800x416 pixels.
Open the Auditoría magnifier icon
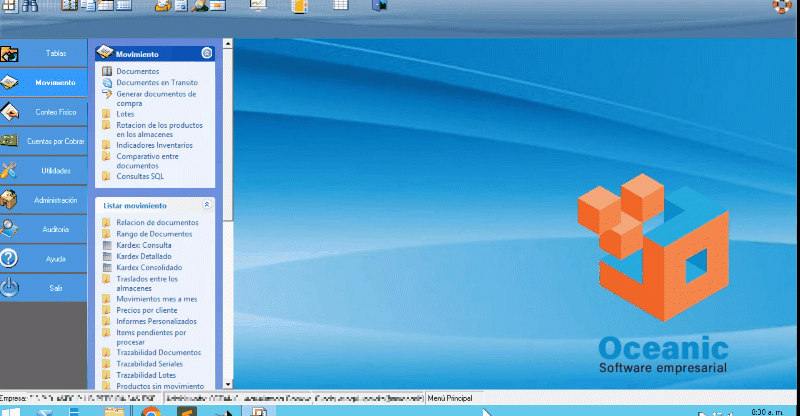coord(10,228)
